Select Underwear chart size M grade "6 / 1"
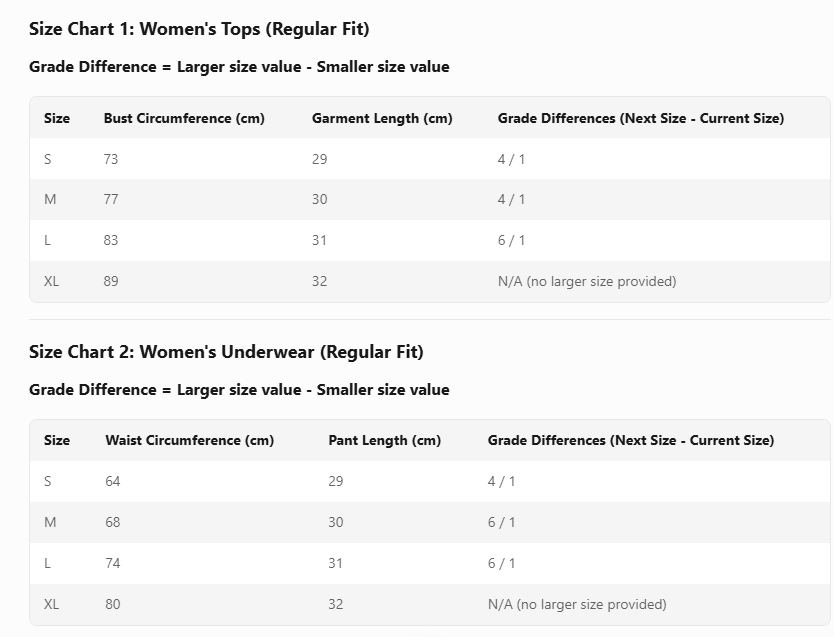834x637 pixels. [501, 522]
